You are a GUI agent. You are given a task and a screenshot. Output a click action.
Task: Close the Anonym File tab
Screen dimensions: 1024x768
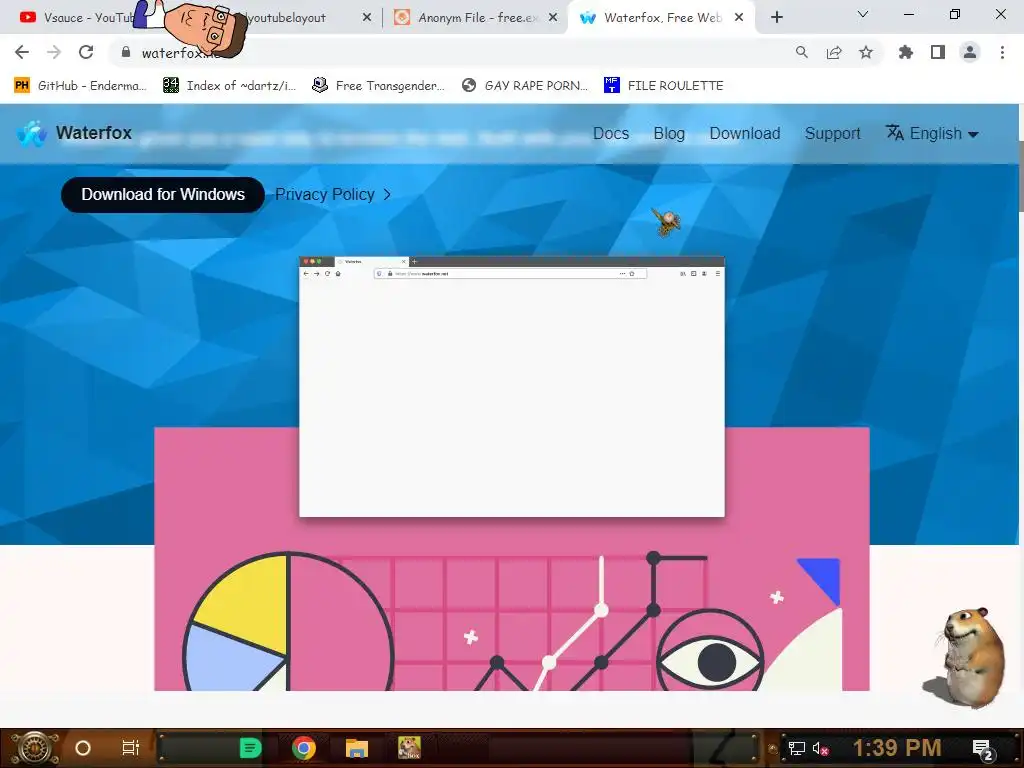coord(553,18)
